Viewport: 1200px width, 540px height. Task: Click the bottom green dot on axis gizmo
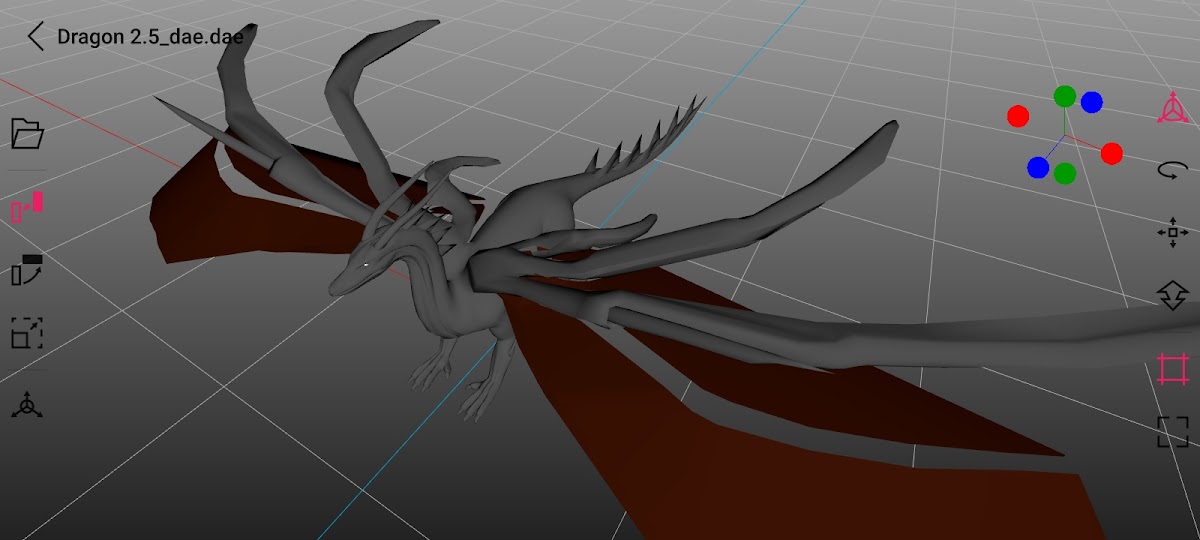coord(1064,173)
